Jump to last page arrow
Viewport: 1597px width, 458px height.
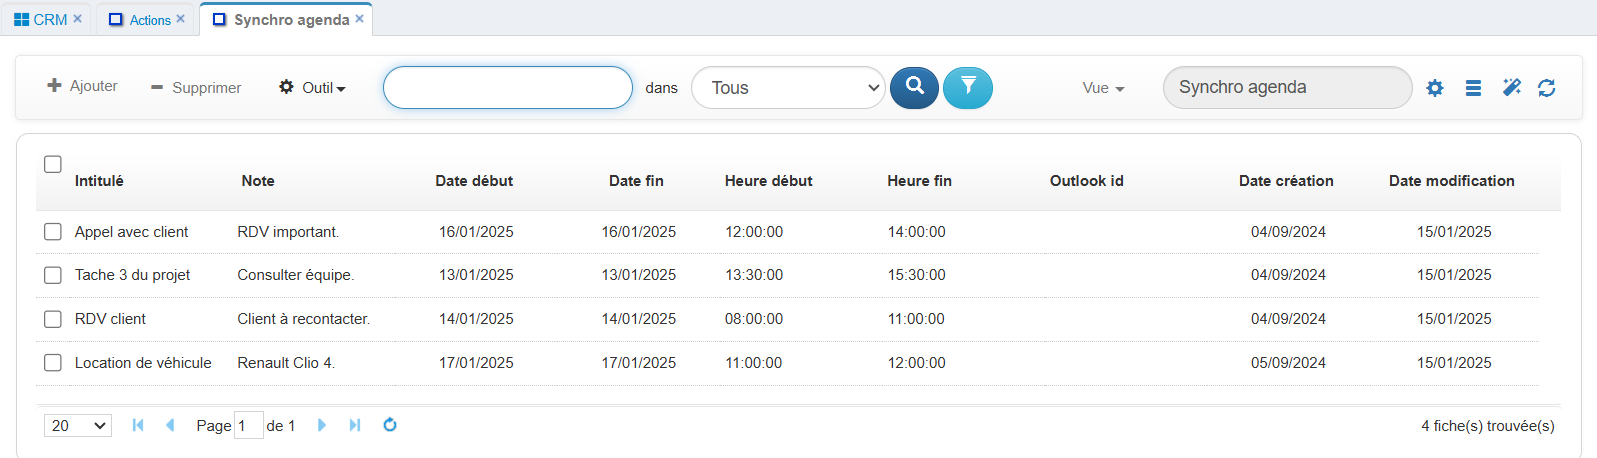[355, 425]
